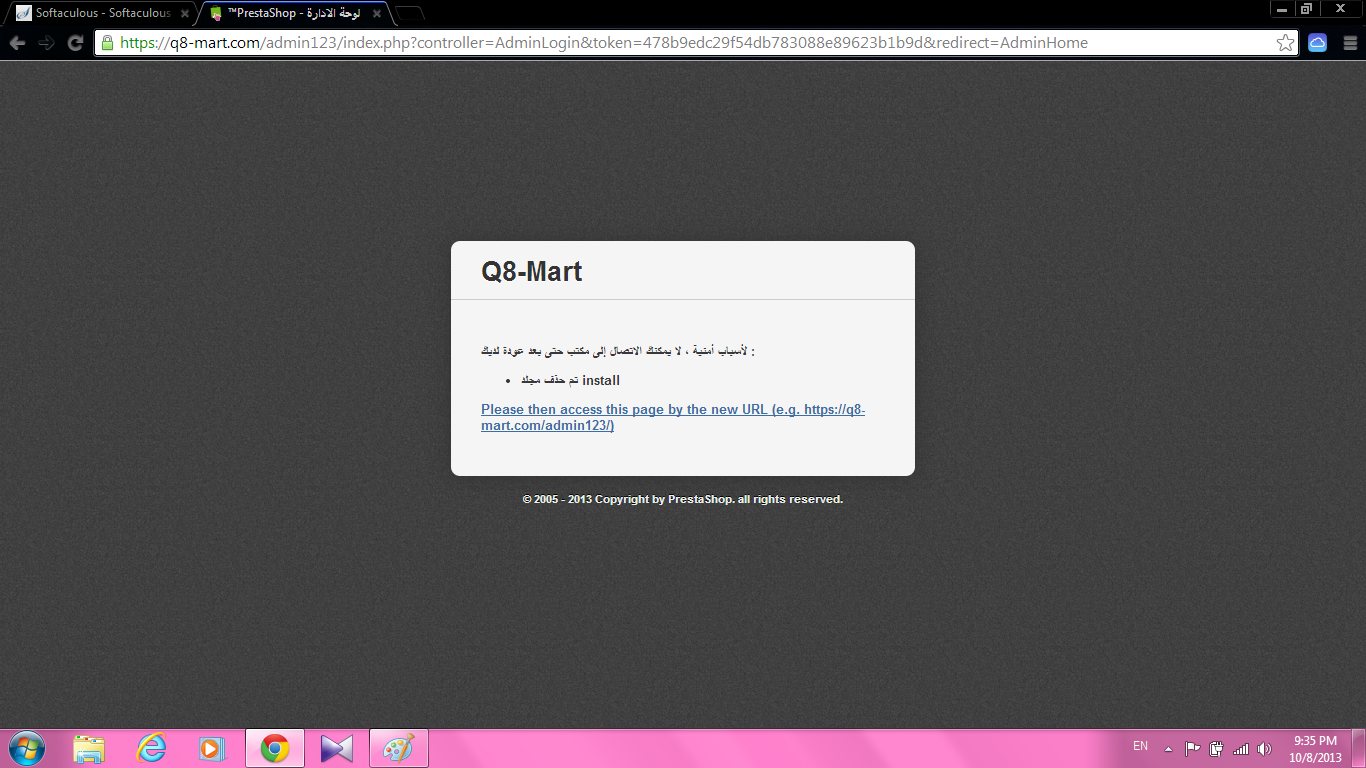Screen dimensions: 1366x768
Task: Open the volume speaker icon
Action: point(1265,748)
